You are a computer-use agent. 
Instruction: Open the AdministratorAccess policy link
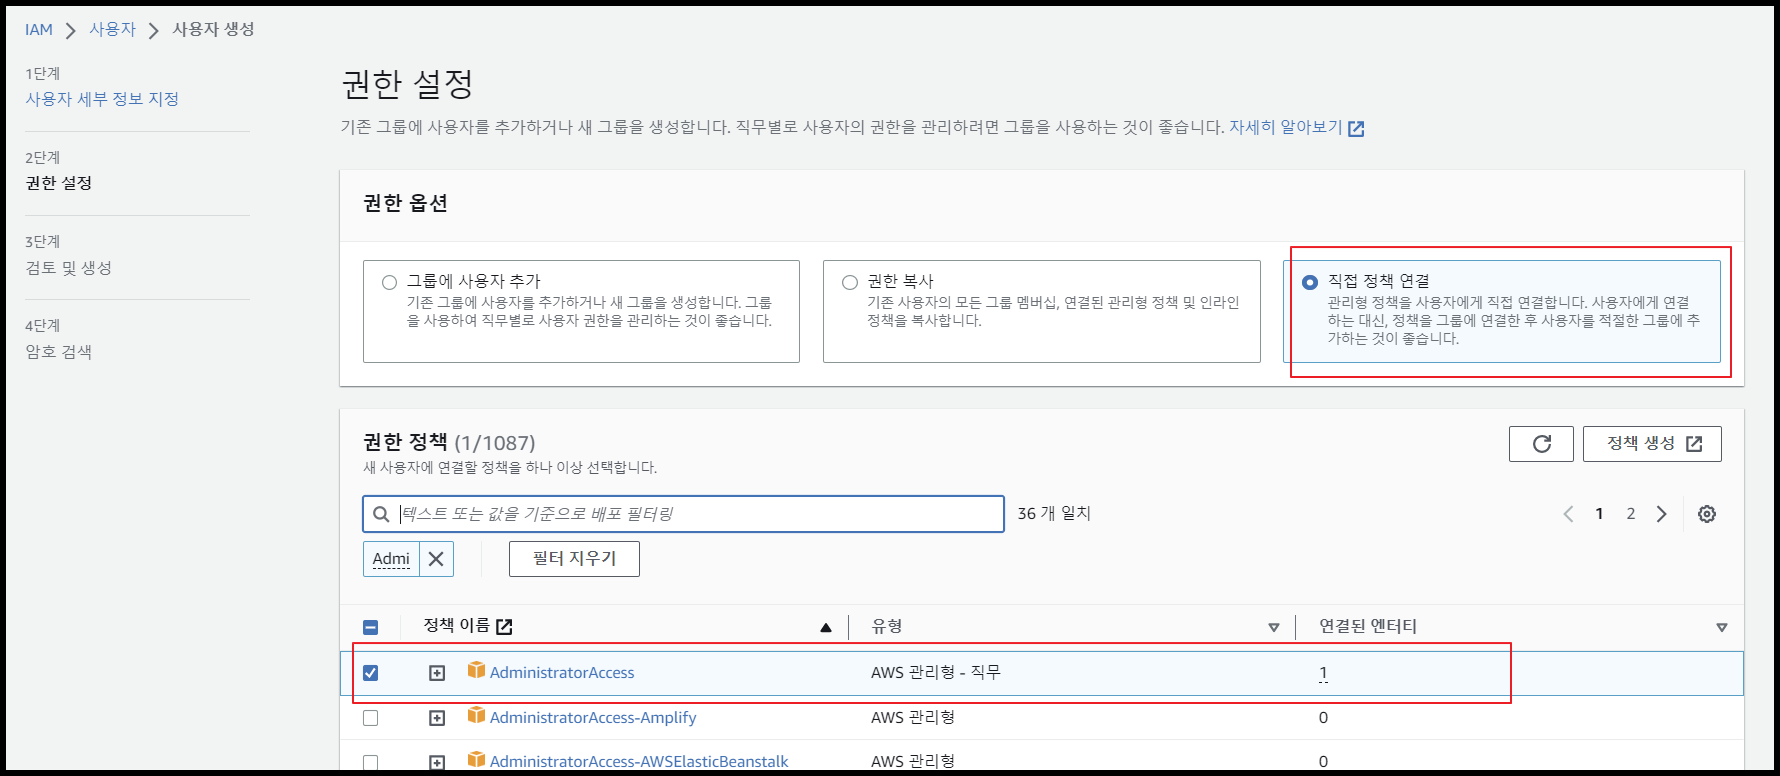point(562,673)
